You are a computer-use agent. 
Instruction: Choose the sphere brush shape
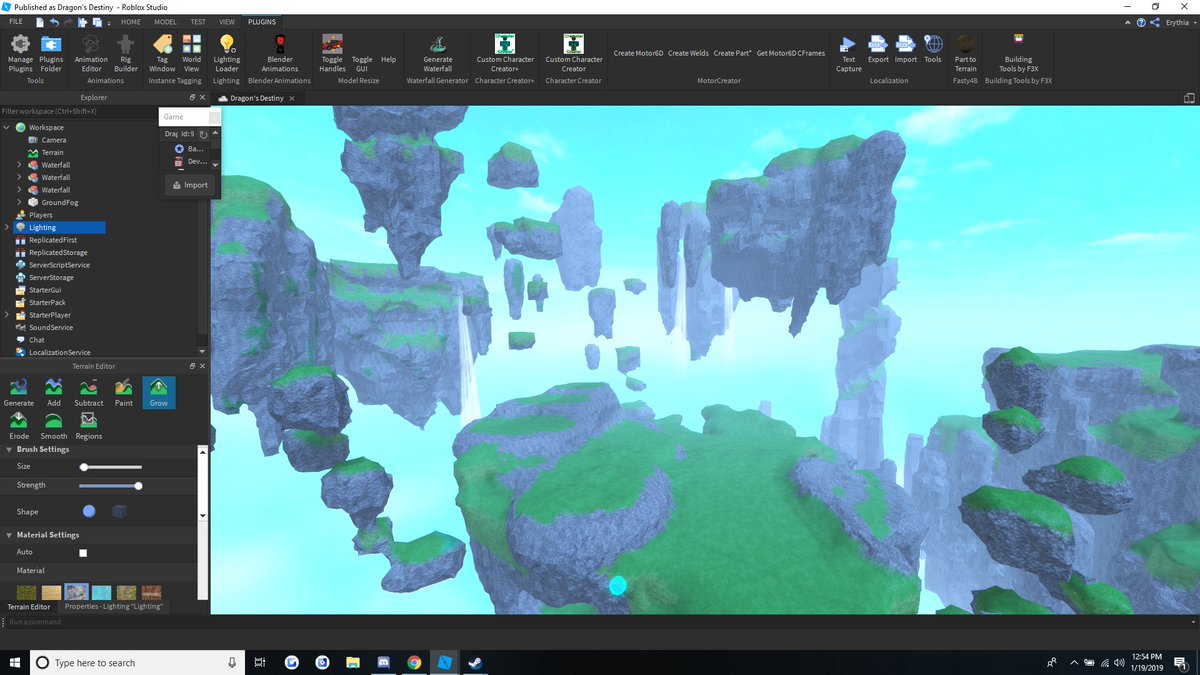coord(89,511)
